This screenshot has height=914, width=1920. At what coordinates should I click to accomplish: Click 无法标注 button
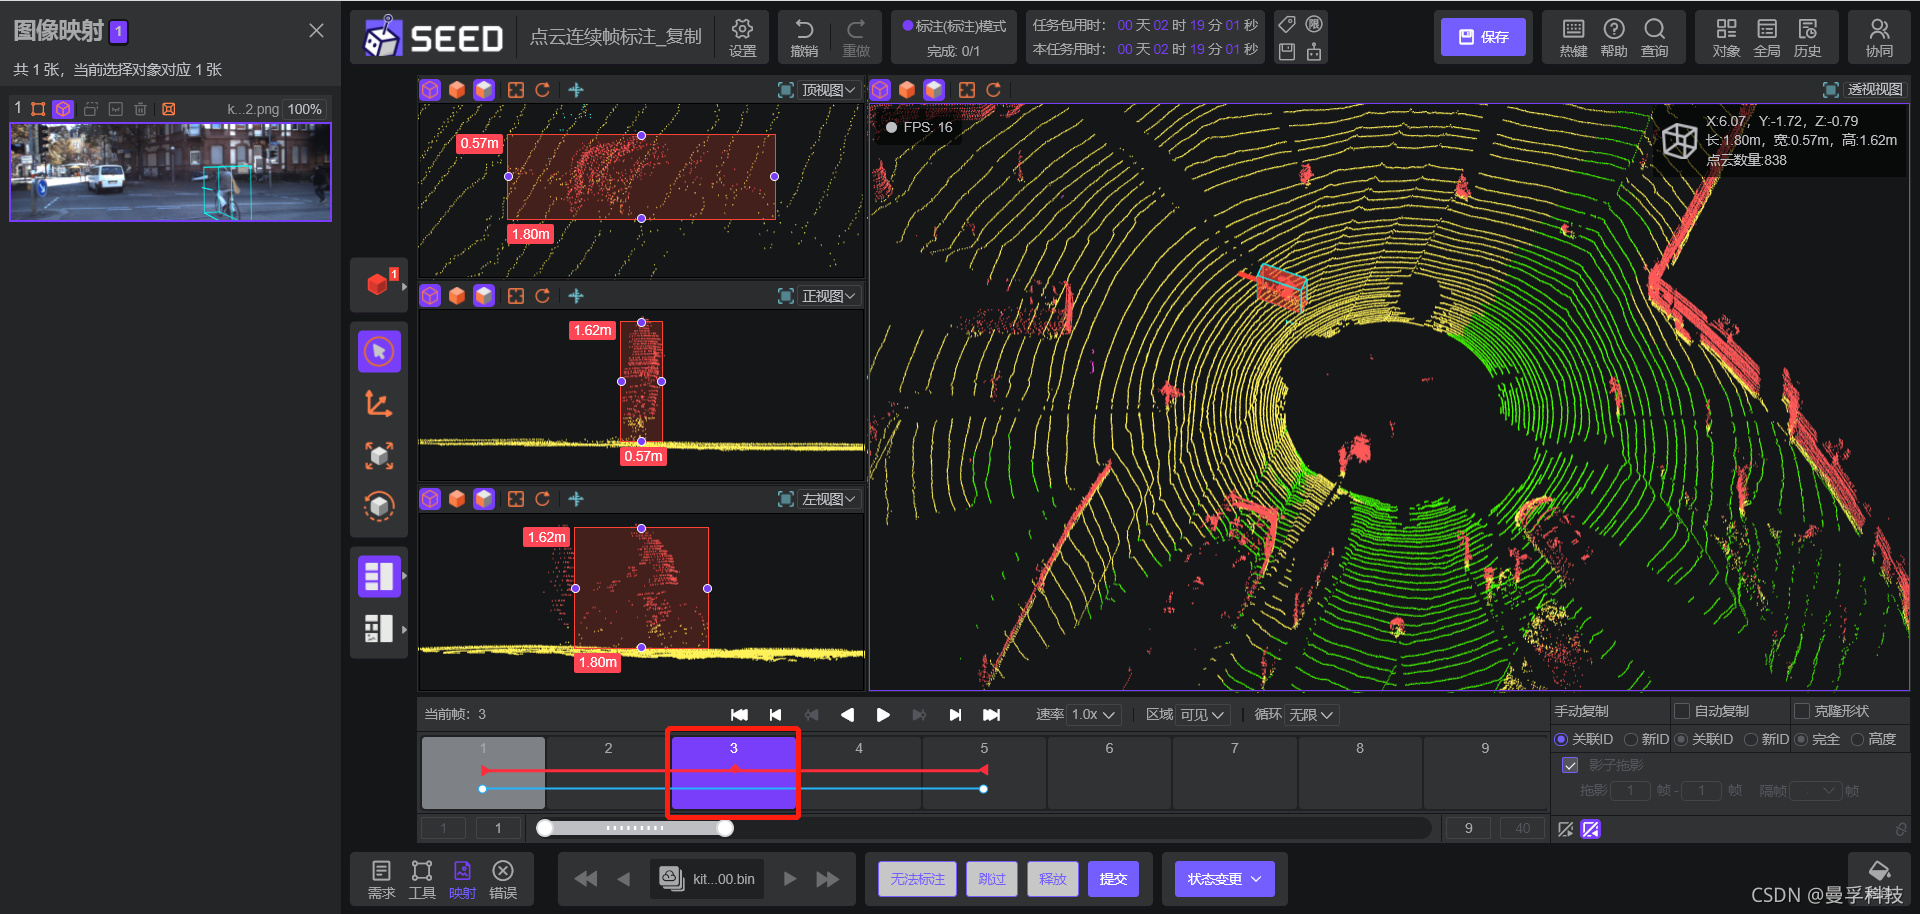tap(918, 879)
